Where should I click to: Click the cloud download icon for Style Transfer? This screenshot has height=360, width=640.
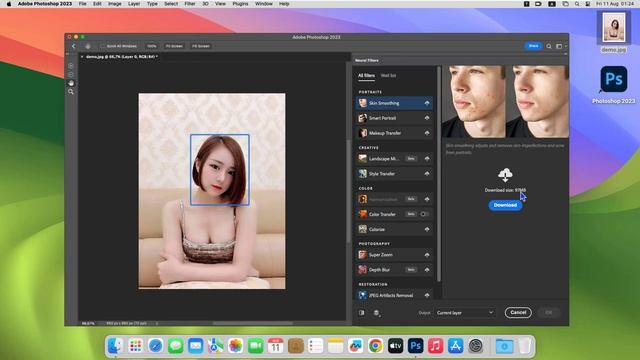[427, 174]
